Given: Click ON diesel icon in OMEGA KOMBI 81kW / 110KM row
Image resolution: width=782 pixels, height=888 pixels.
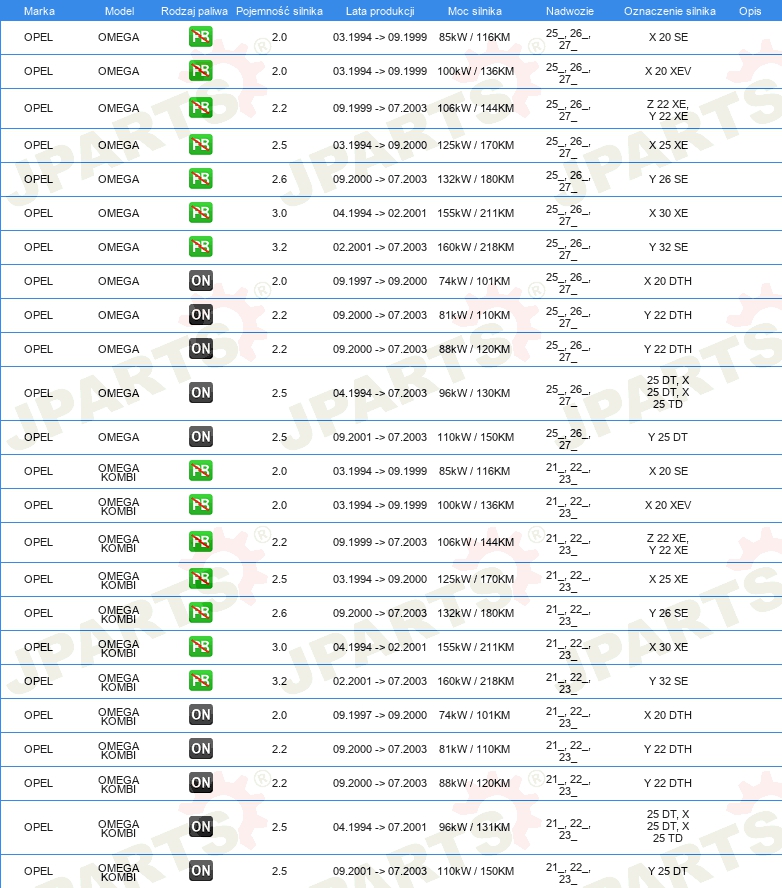Looking at the screenshot, I should 200,749.
